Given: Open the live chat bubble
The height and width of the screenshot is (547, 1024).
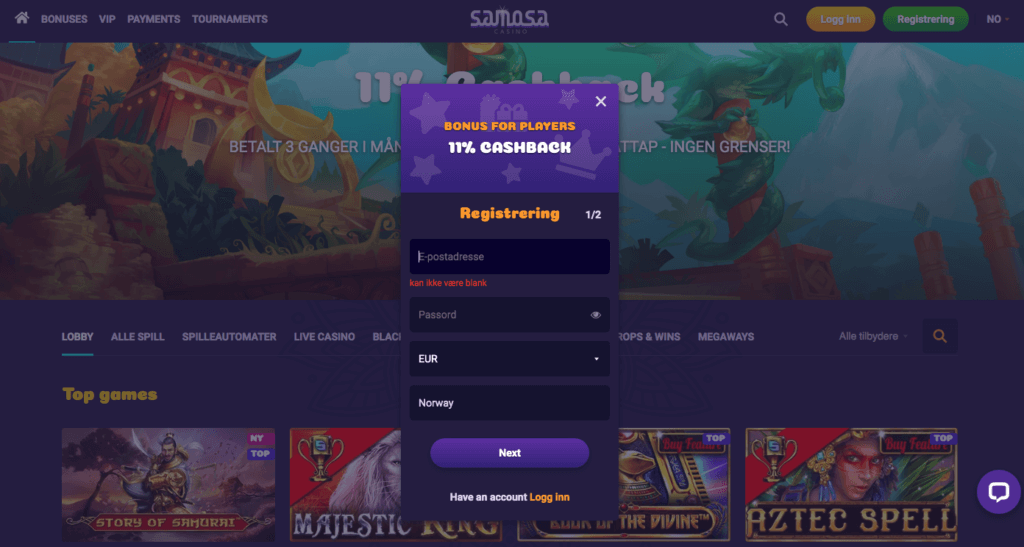Looking at the screenshot, I should click(999, 492).
